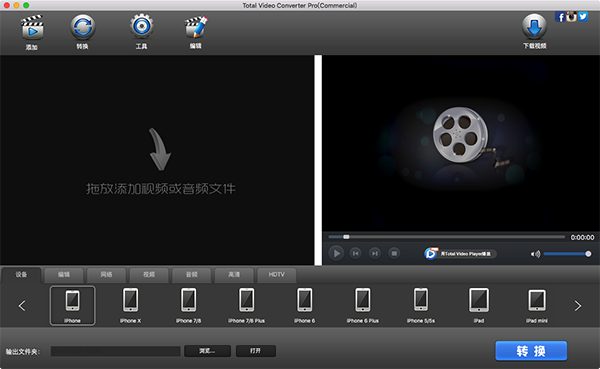Open the 转换 (Convert) toolbar icon
Viewport: 600px width, 369px height.
pyautogui.click(x=83, y=27)
